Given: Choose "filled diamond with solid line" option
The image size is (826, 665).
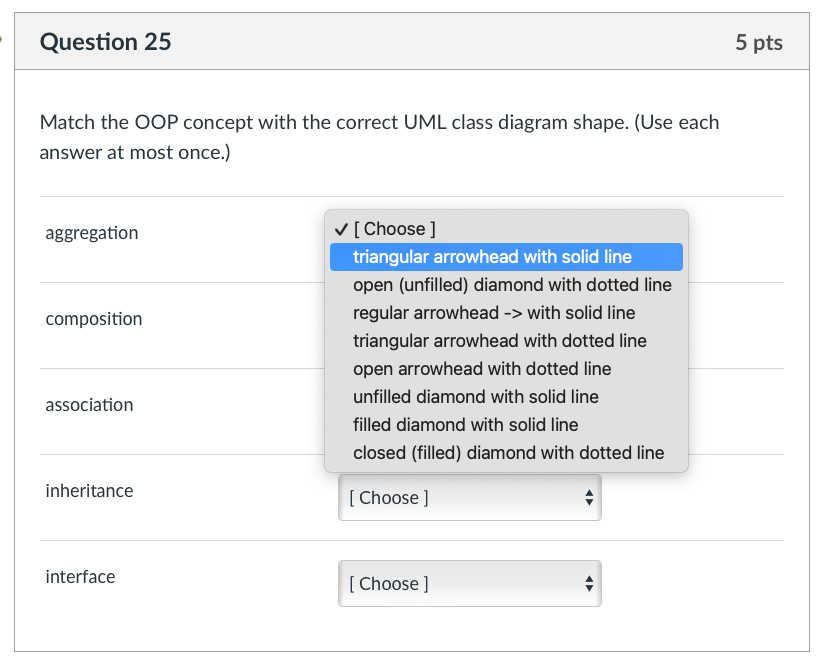Looking at the screenshot, I should click(466, 425).
